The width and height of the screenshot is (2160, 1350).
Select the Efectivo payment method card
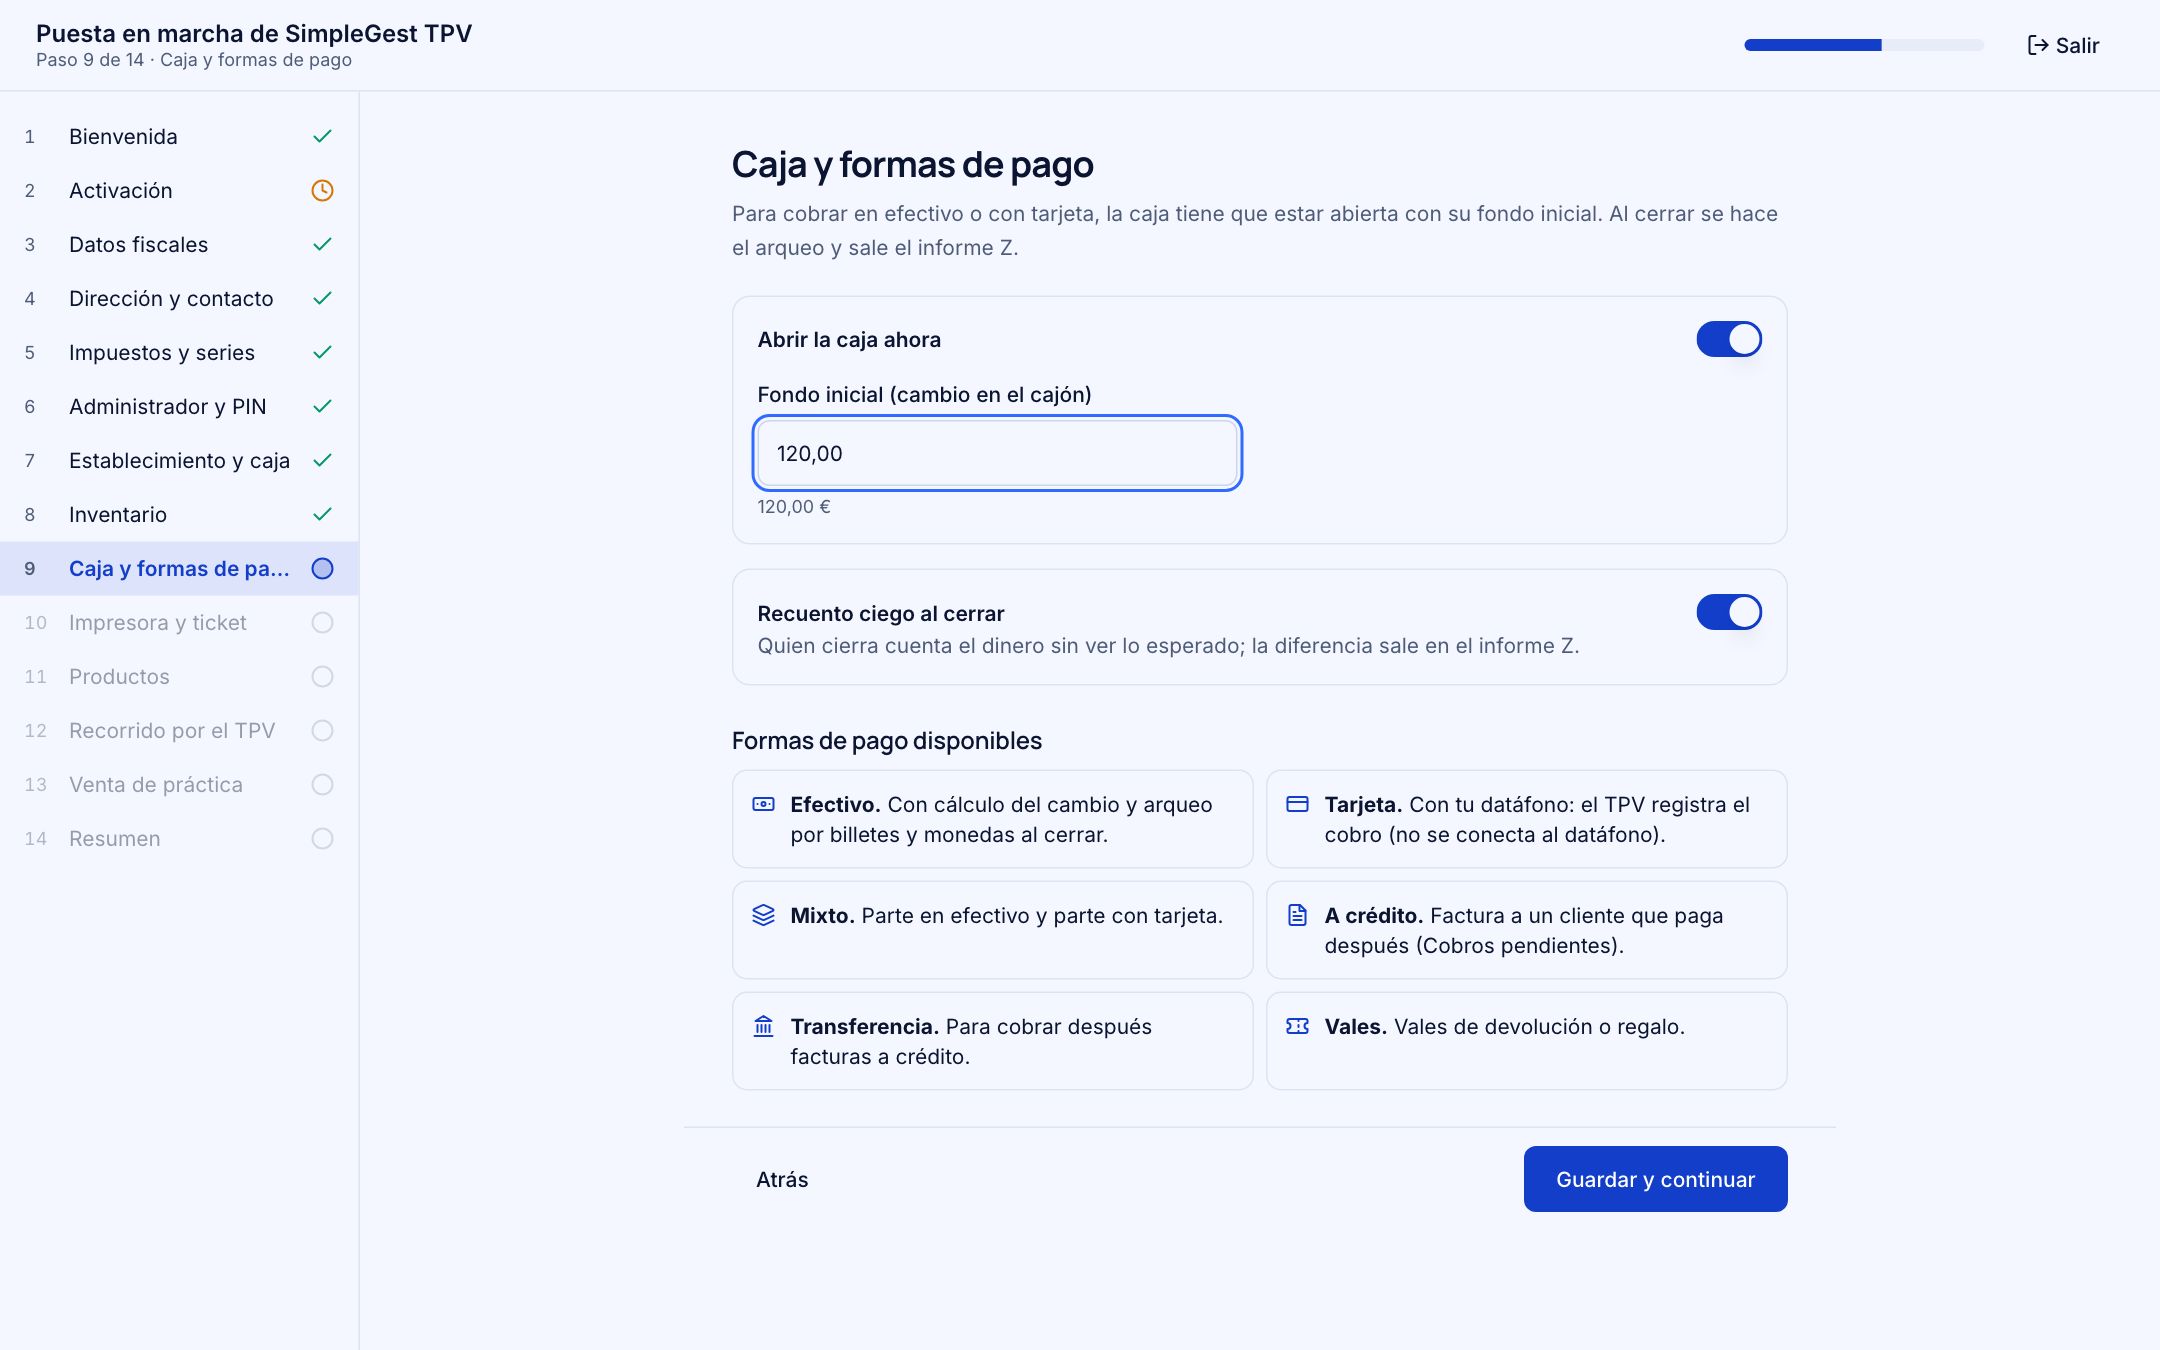coord(992,819)
